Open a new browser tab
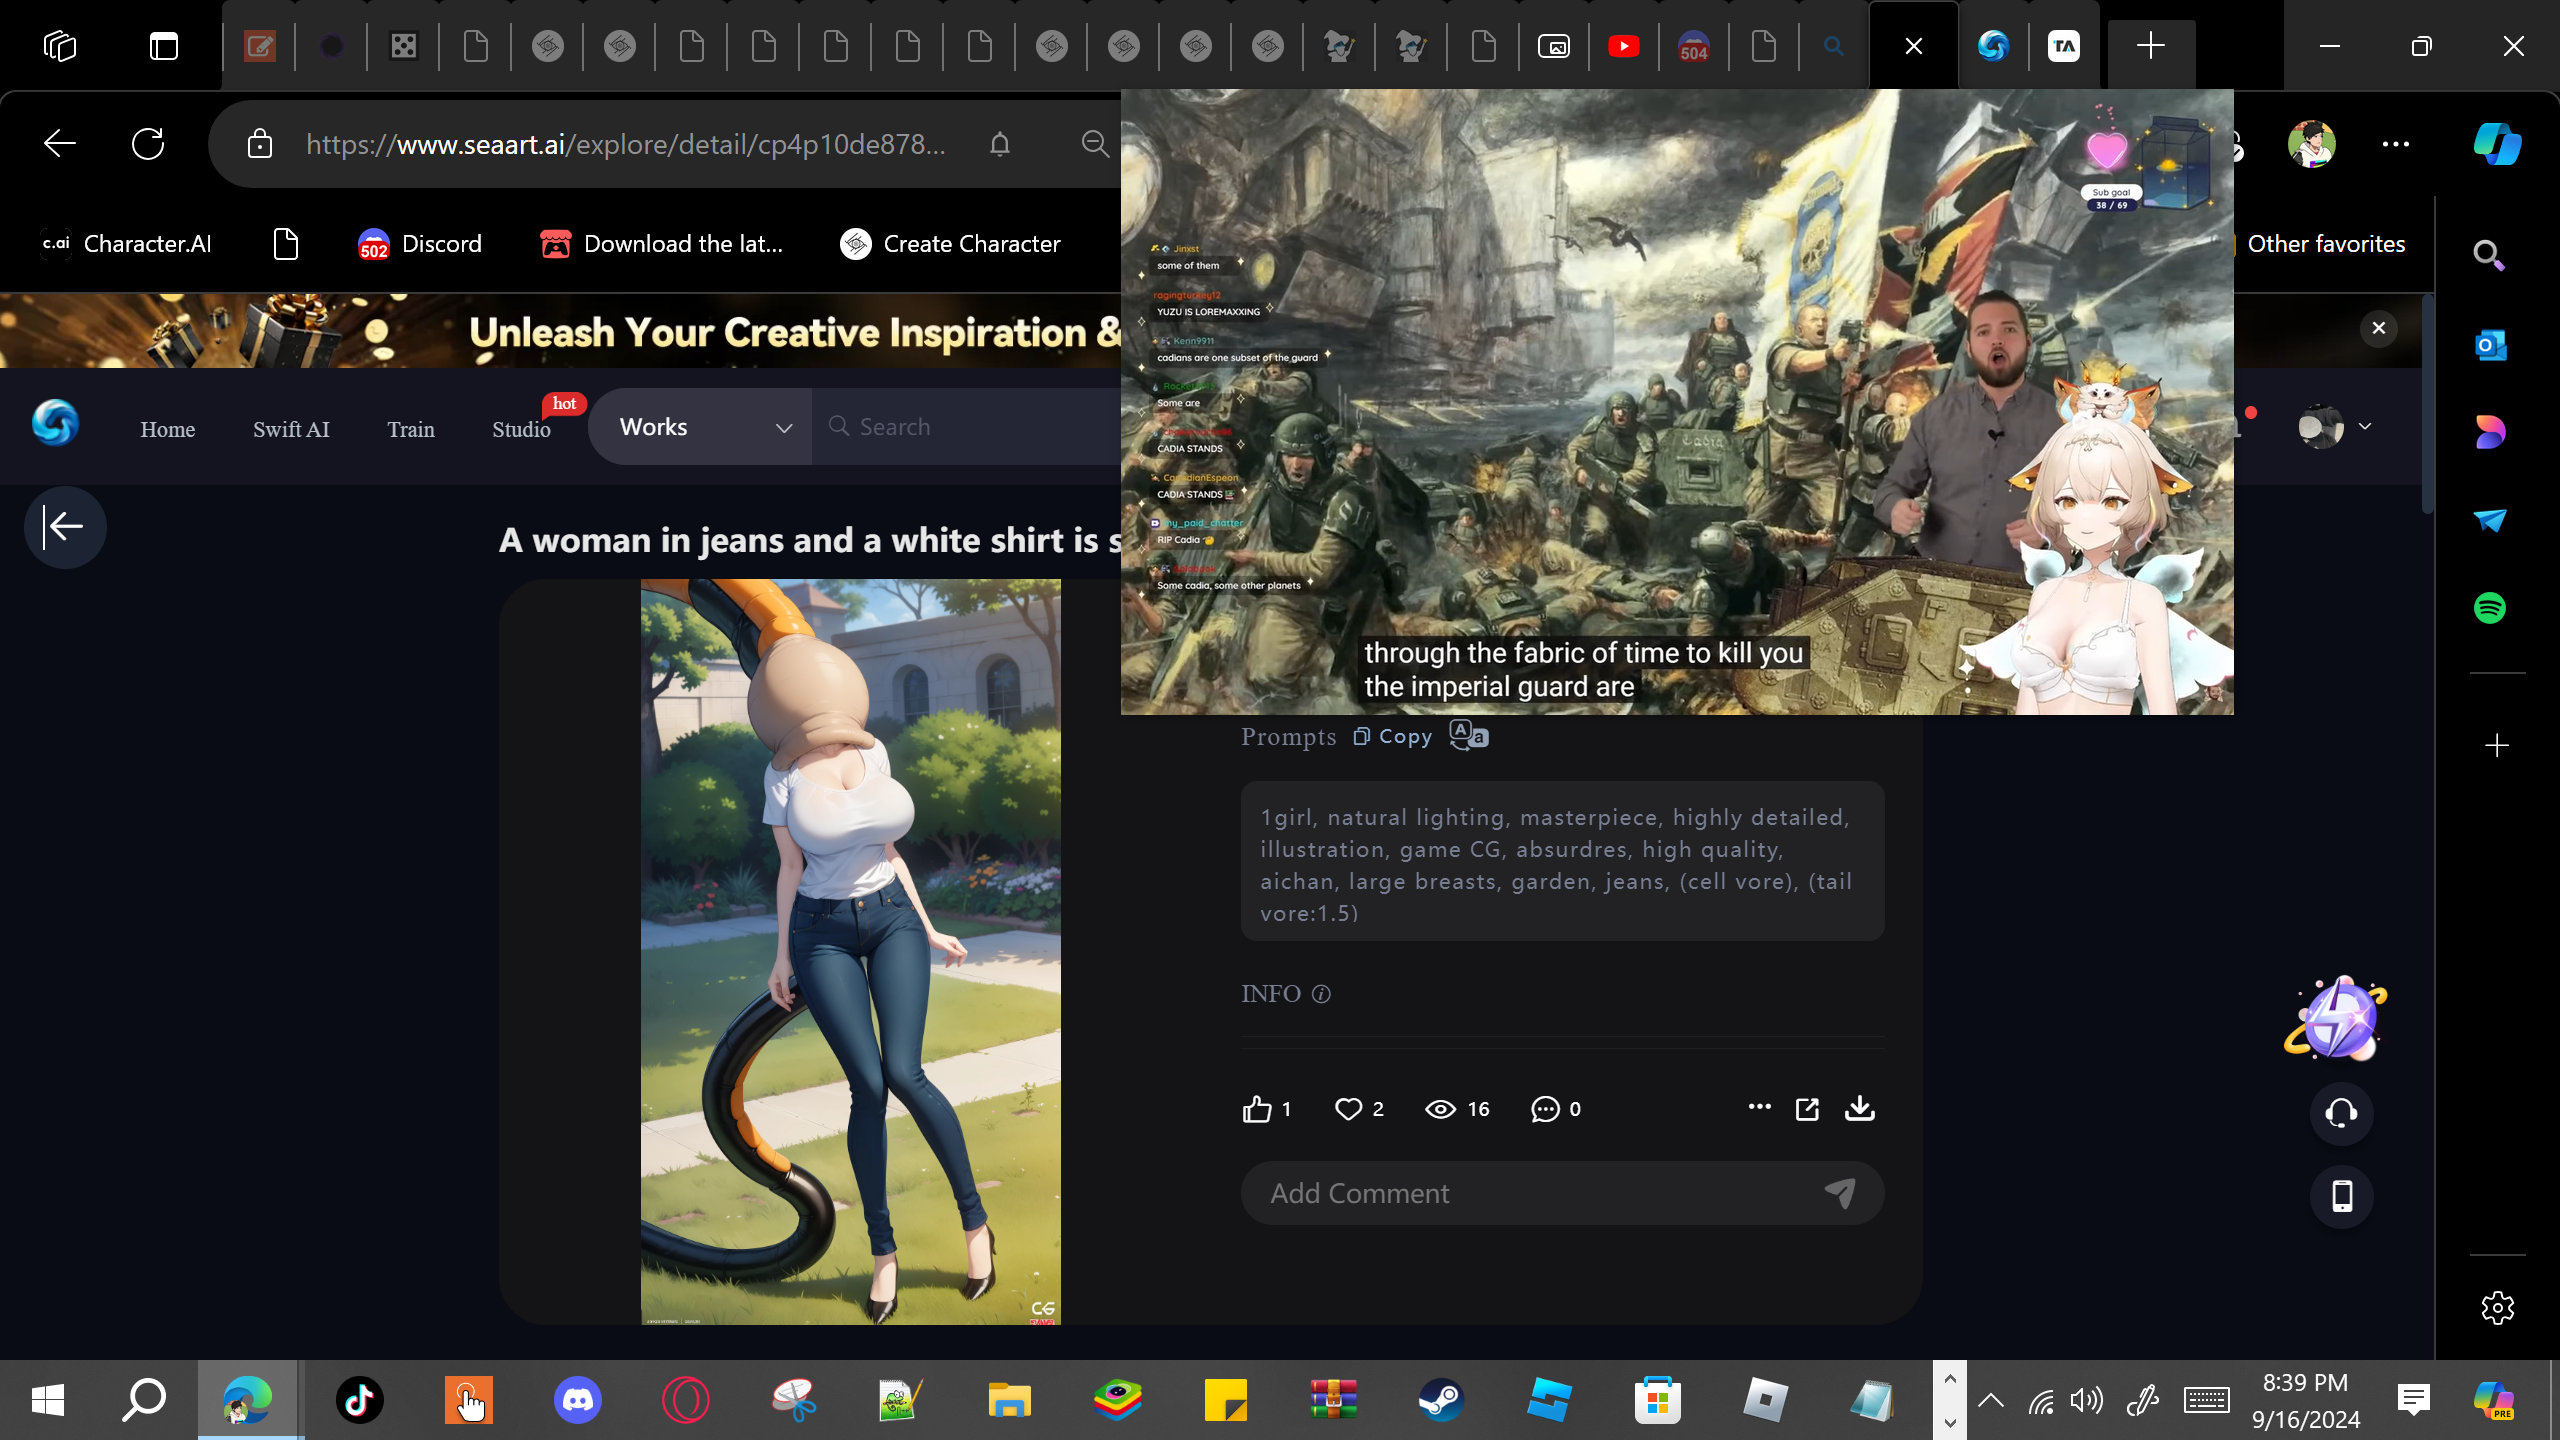The width and height of the screenshot is (2560, 1440). 2151,46
